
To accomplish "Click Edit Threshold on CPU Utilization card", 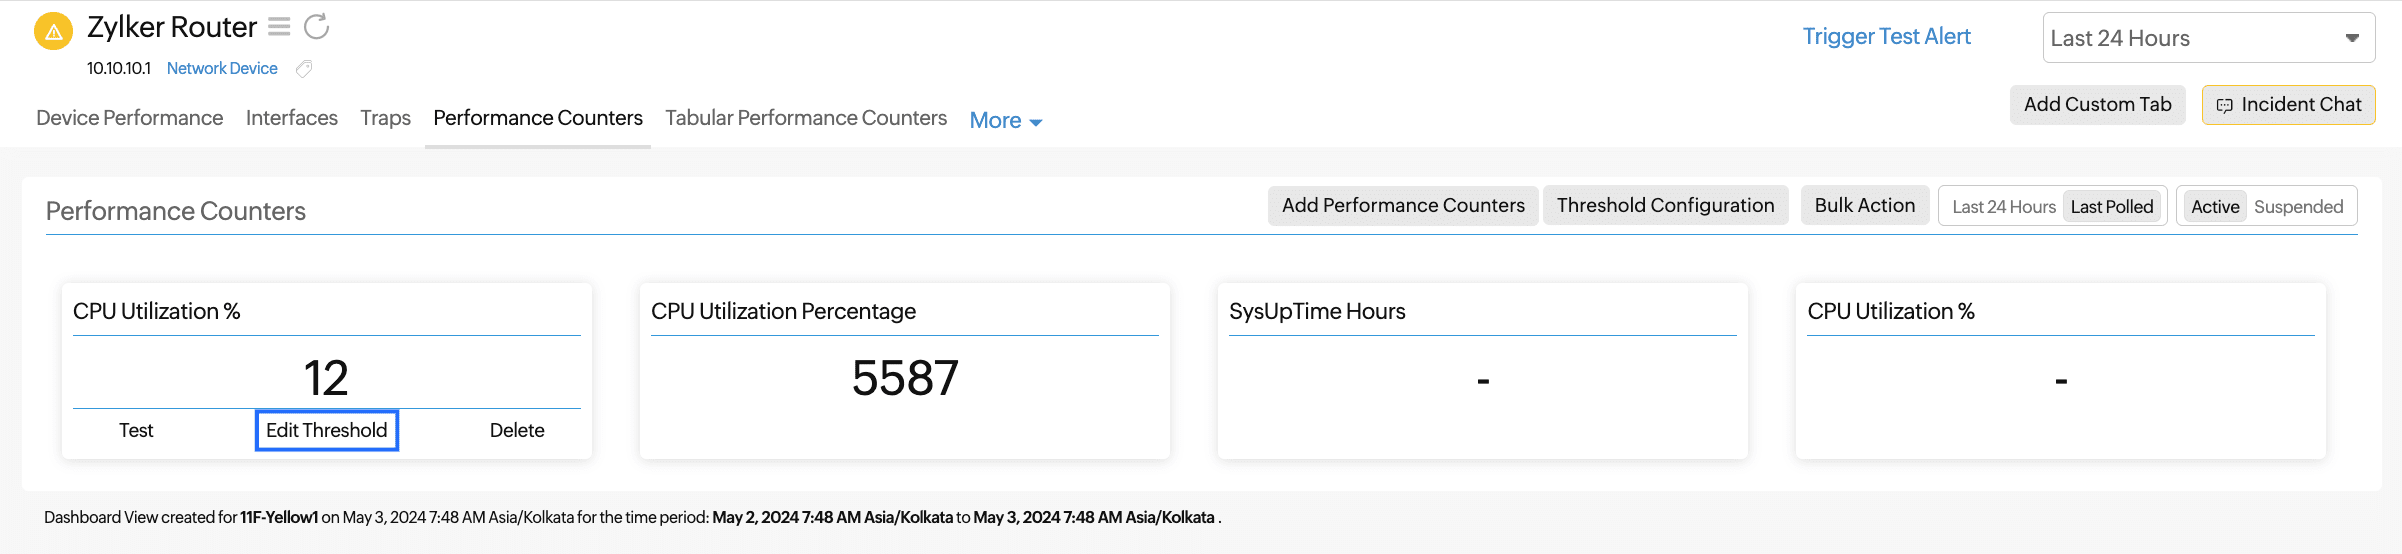I will tap(327, 430).
